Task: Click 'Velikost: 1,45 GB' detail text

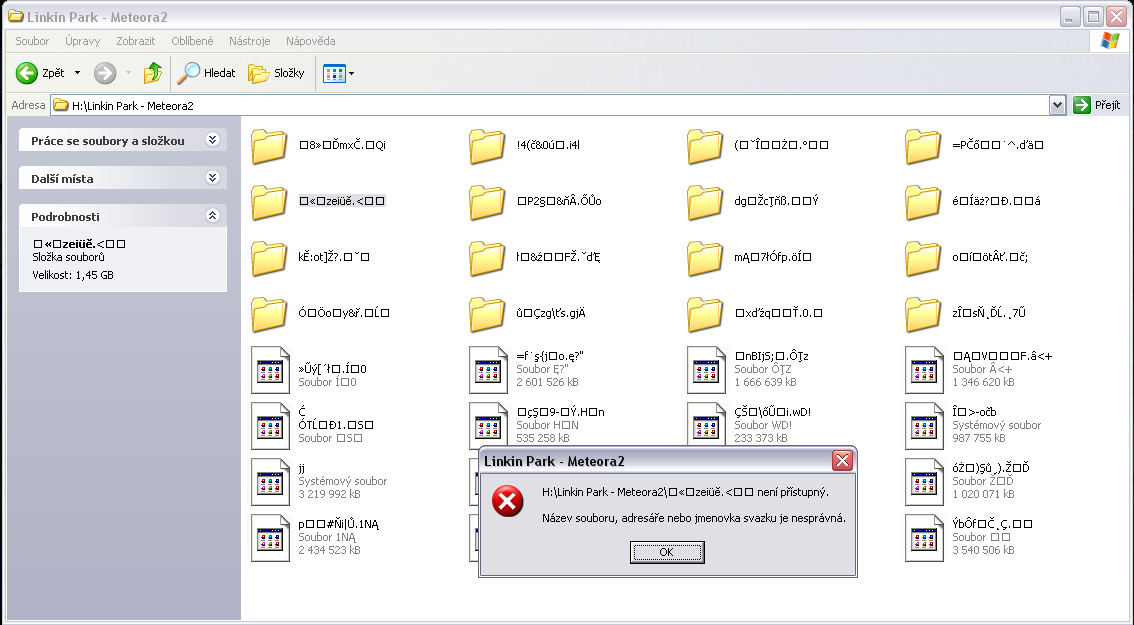Action: click(73, 275)
